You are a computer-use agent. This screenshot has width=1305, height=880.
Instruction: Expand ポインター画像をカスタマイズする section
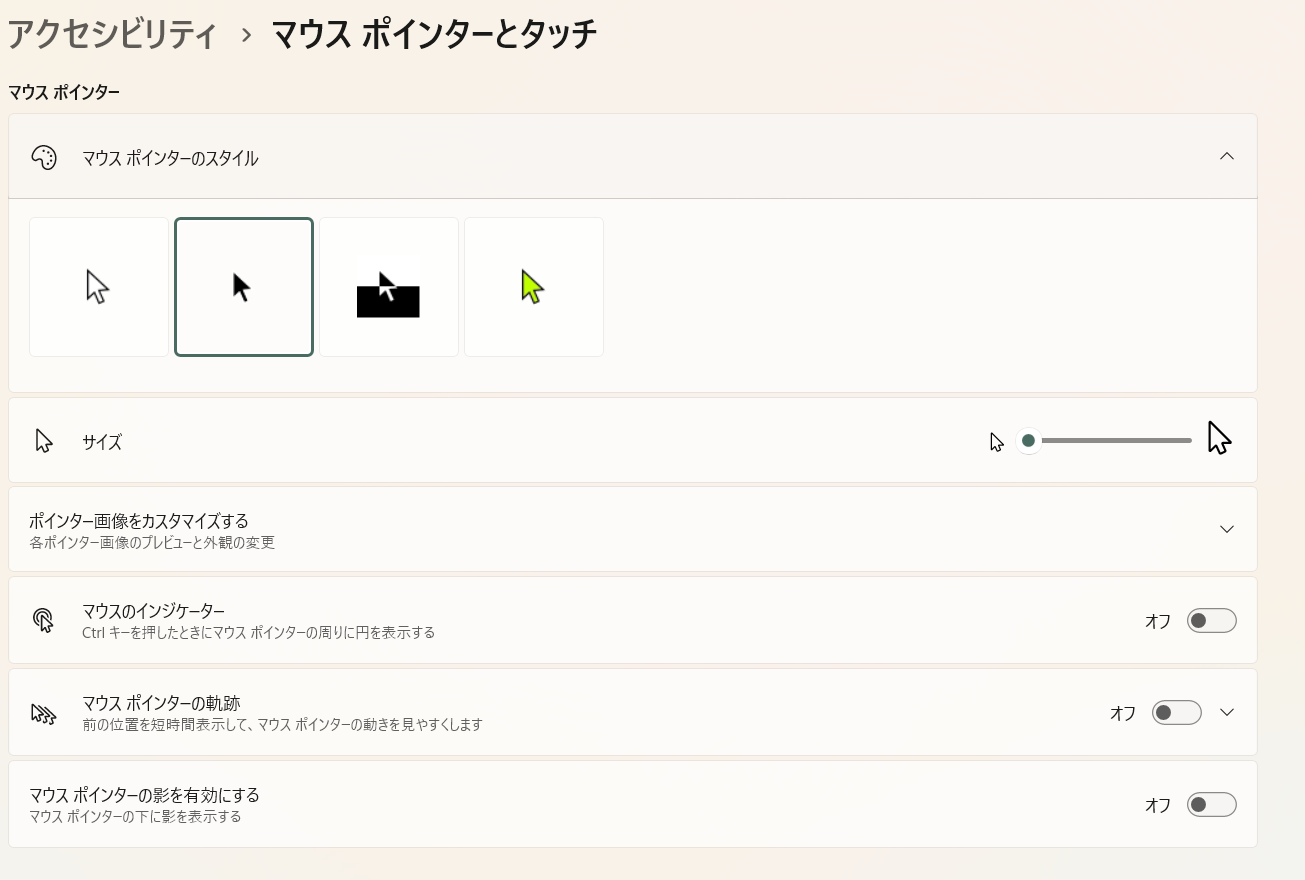1227,529
